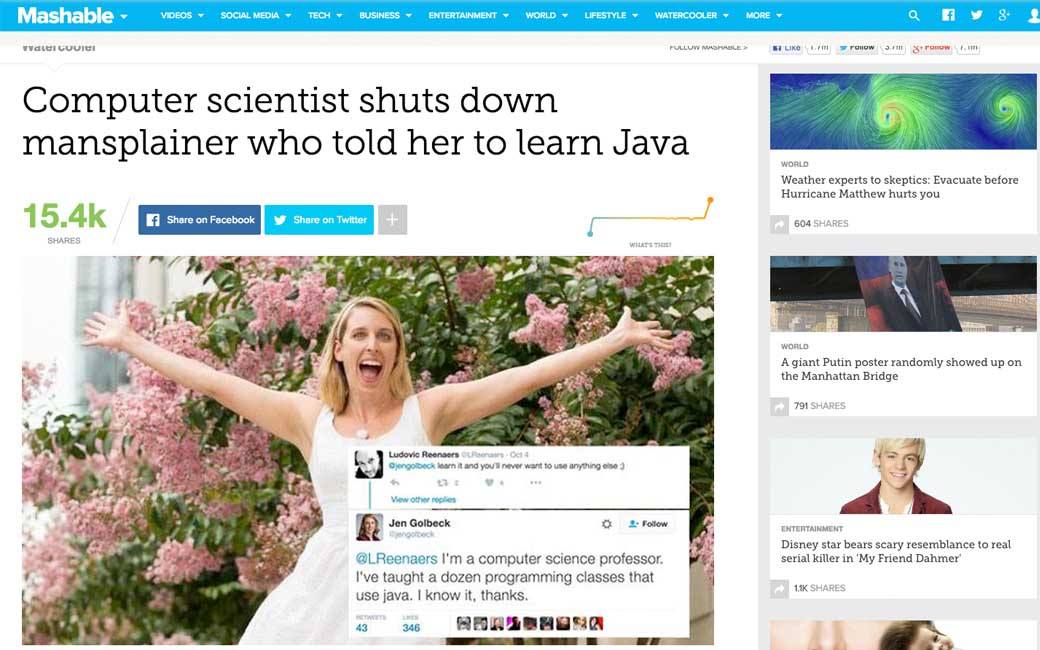Click the gear icon in Jen Golbeck's tweet
The width and height of the screenshot is (1040, 650).
[606, 524]
